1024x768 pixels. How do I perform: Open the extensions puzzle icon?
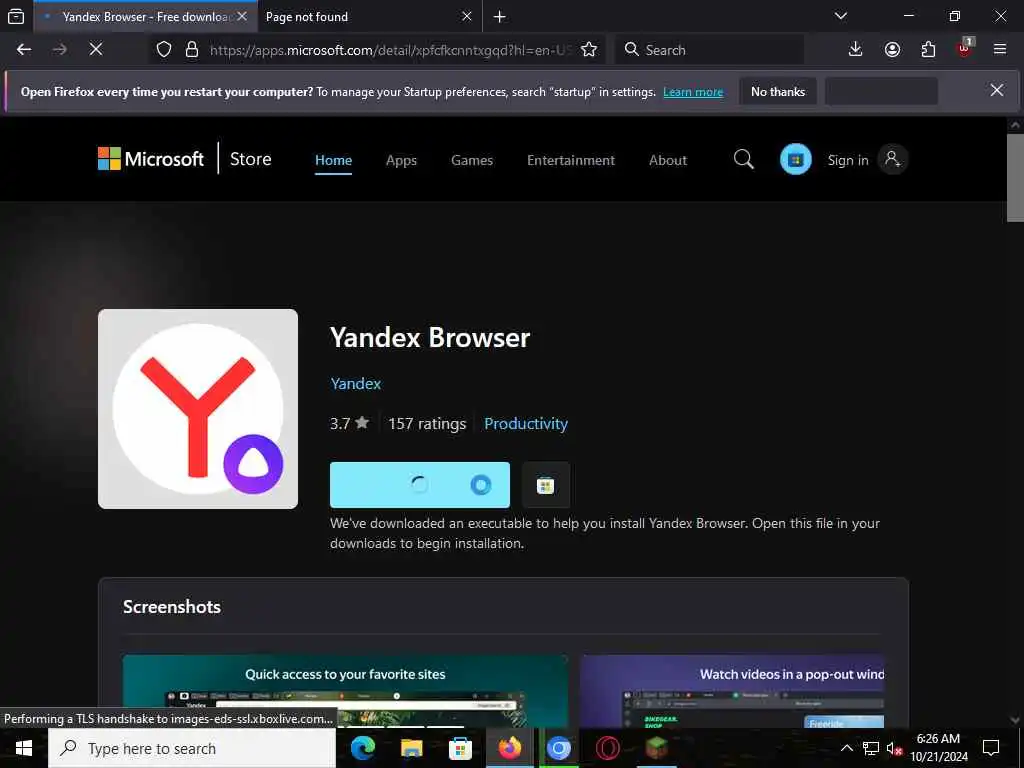pyautogui.click(x=928, y=50)
